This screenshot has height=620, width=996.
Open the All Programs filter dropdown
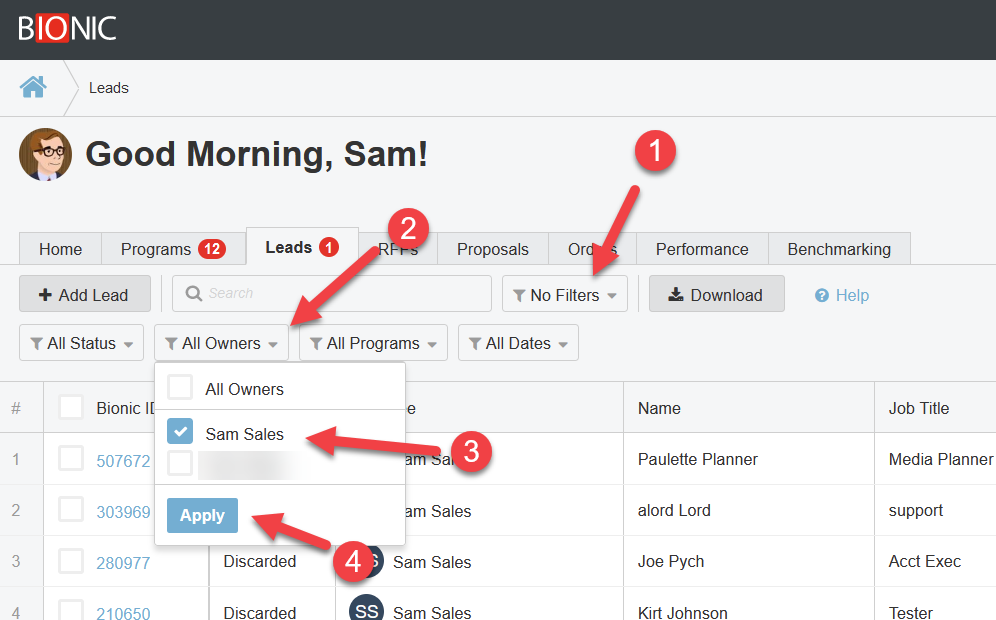[372, 343]
